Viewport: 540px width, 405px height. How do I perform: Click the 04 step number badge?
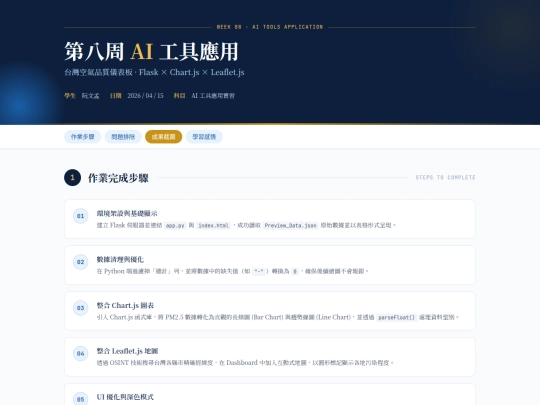pyautogui.click(x=80, y=354)
